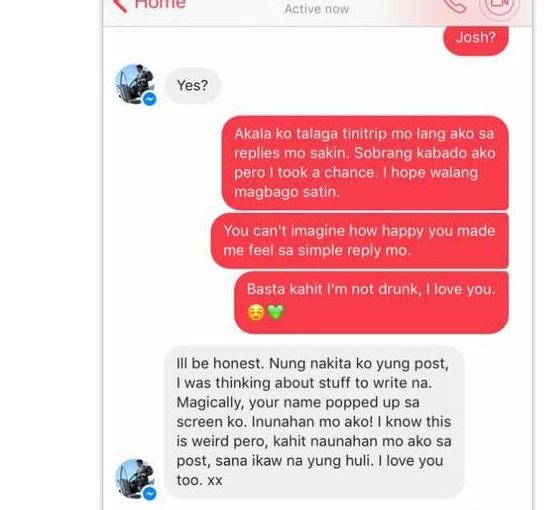The image size is (556, 510).
Task: Open profile picture beside 'Yes?' message
Action: (x=135, y=84)
